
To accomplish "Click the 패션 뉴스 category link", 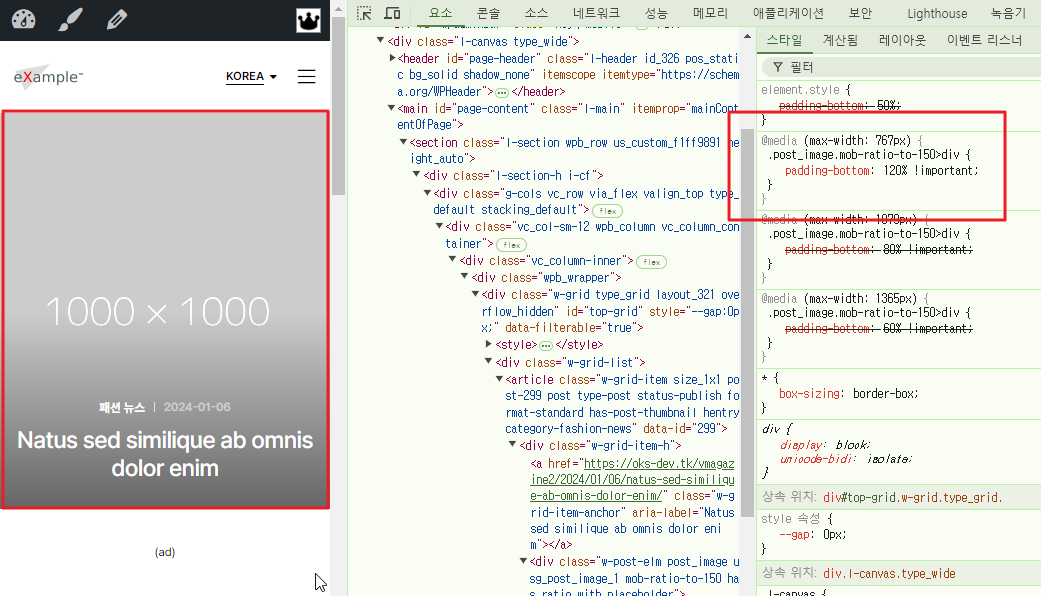I will pos(121,408).
